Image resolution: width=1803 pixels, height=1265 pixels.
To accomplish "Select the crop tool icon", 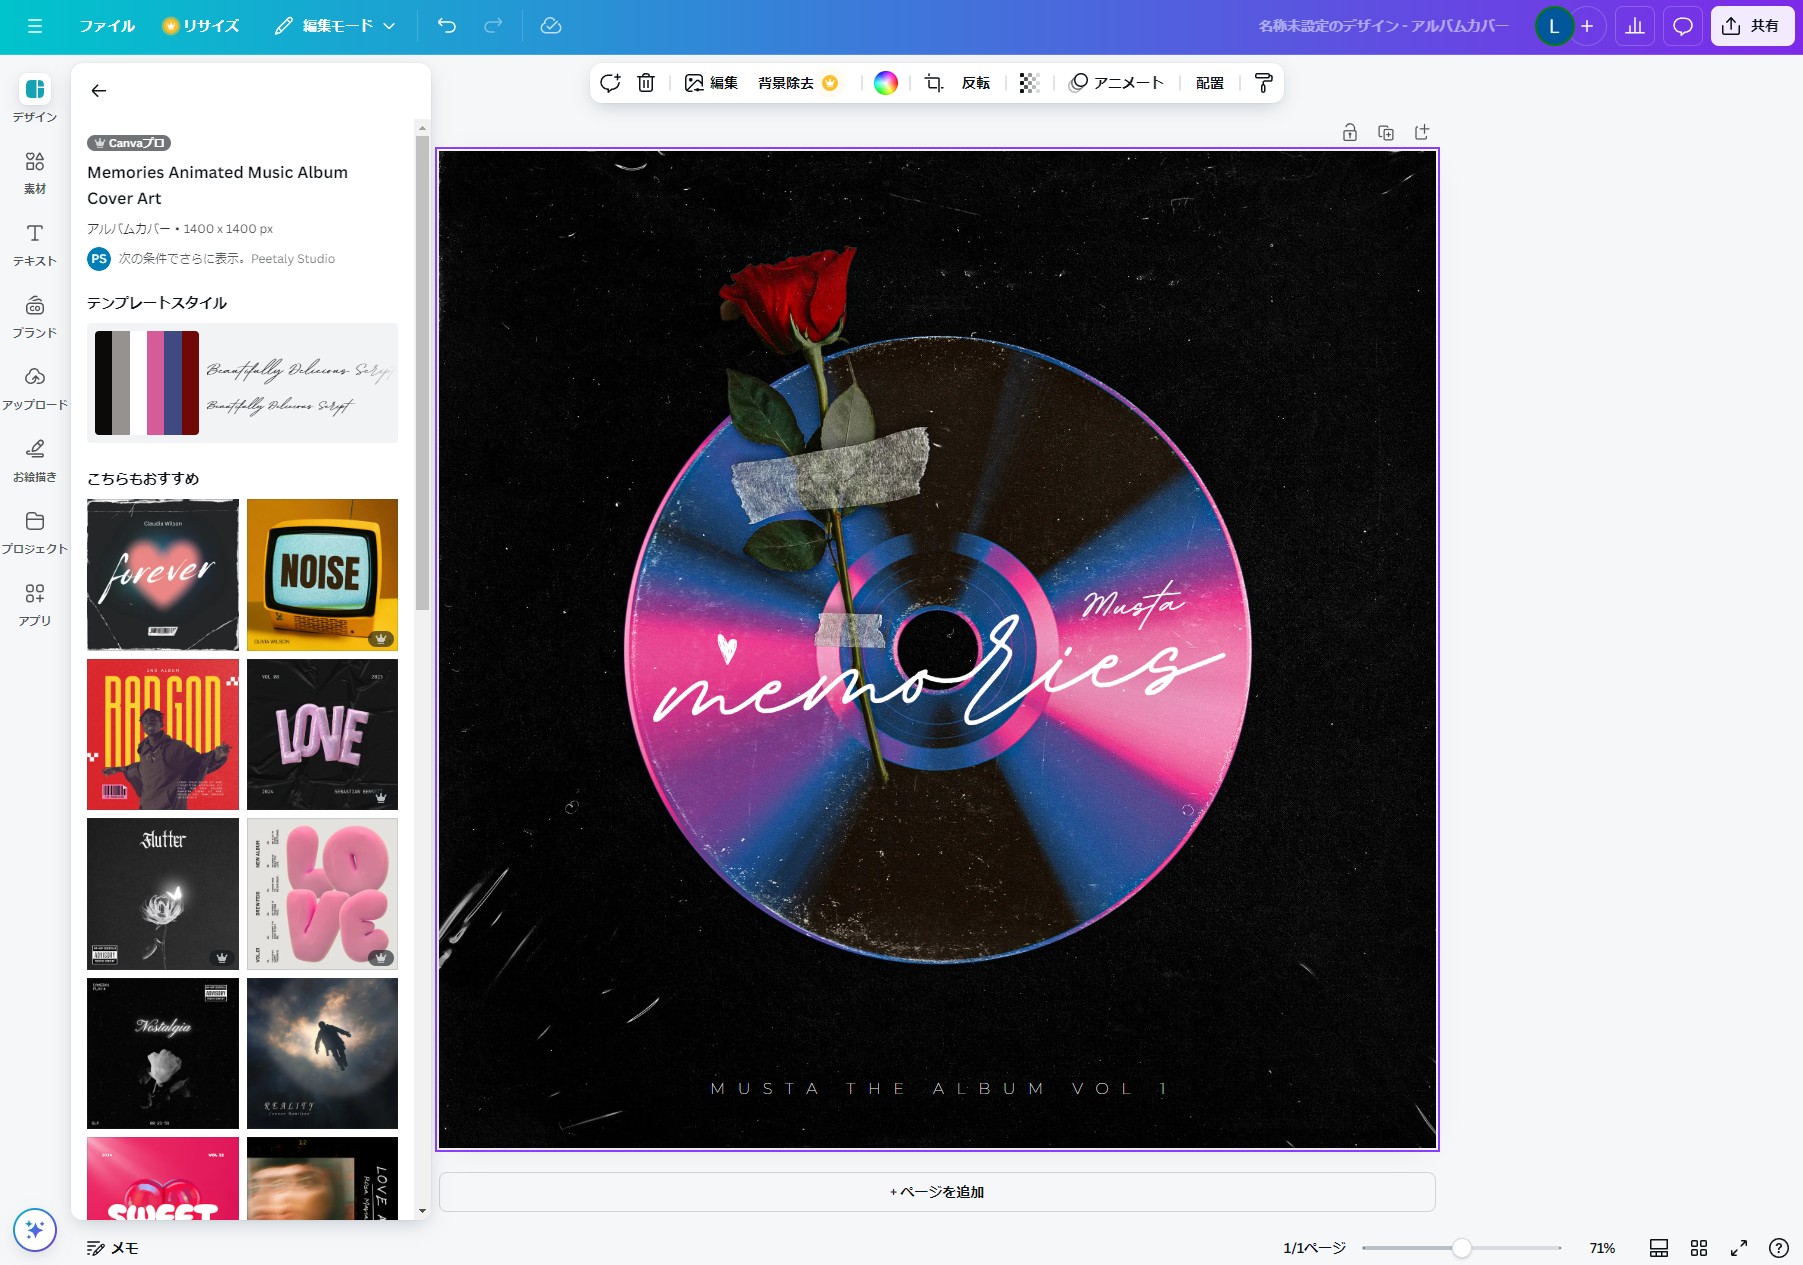I will coord(934,83).
